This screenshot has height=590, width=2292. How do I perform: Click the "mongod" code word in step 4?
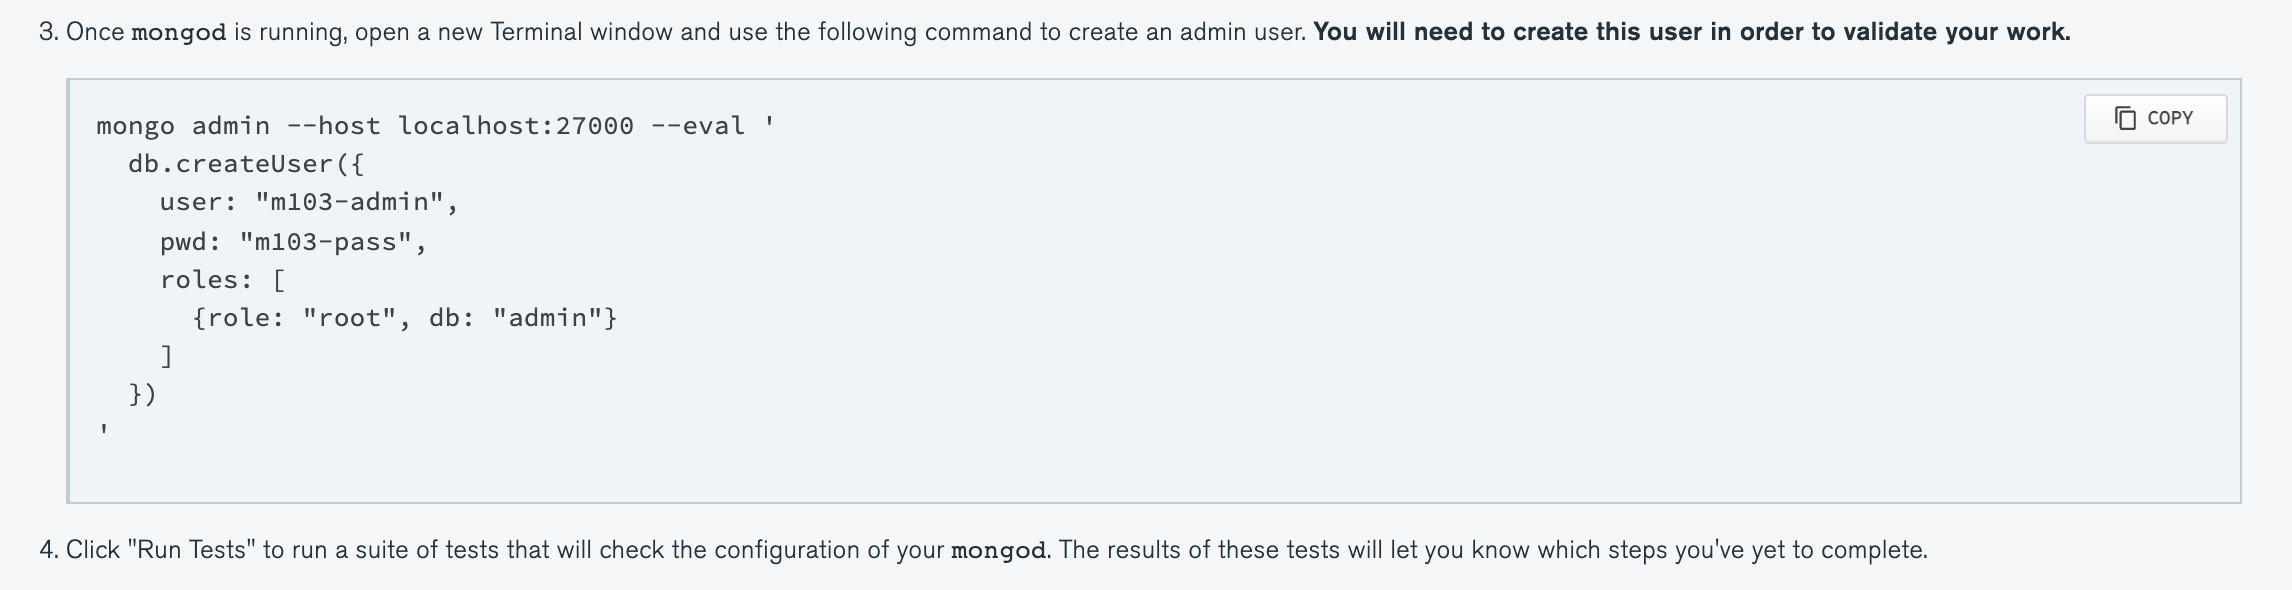tap(998, 551)
